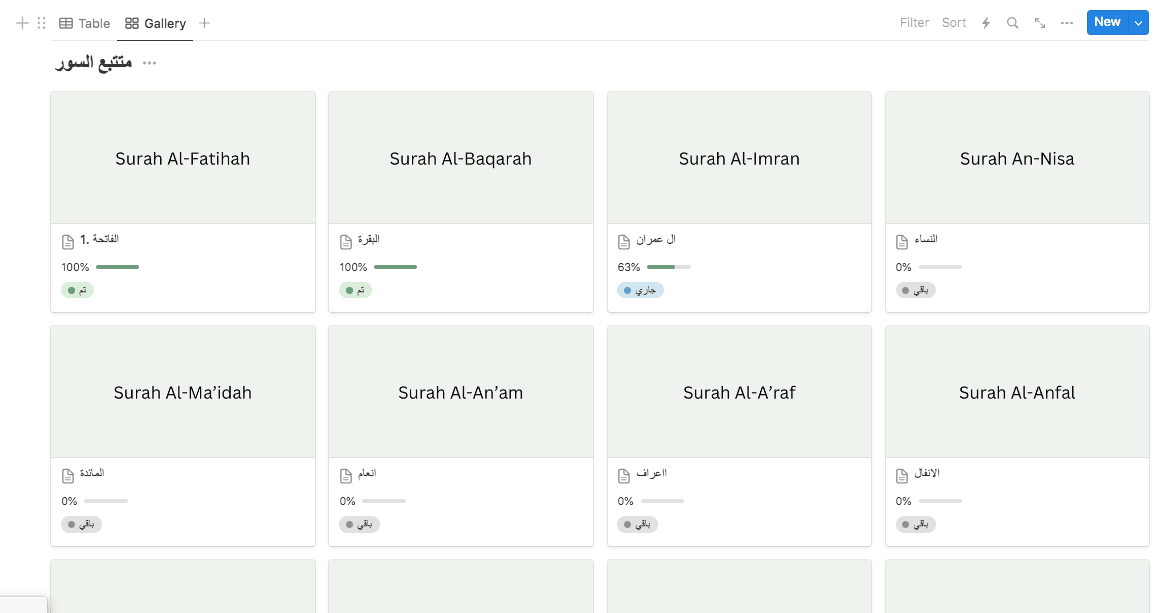Viewport: 1165px width, 613px height.
Task: Click the Filter option
Action: pos(913,22)
